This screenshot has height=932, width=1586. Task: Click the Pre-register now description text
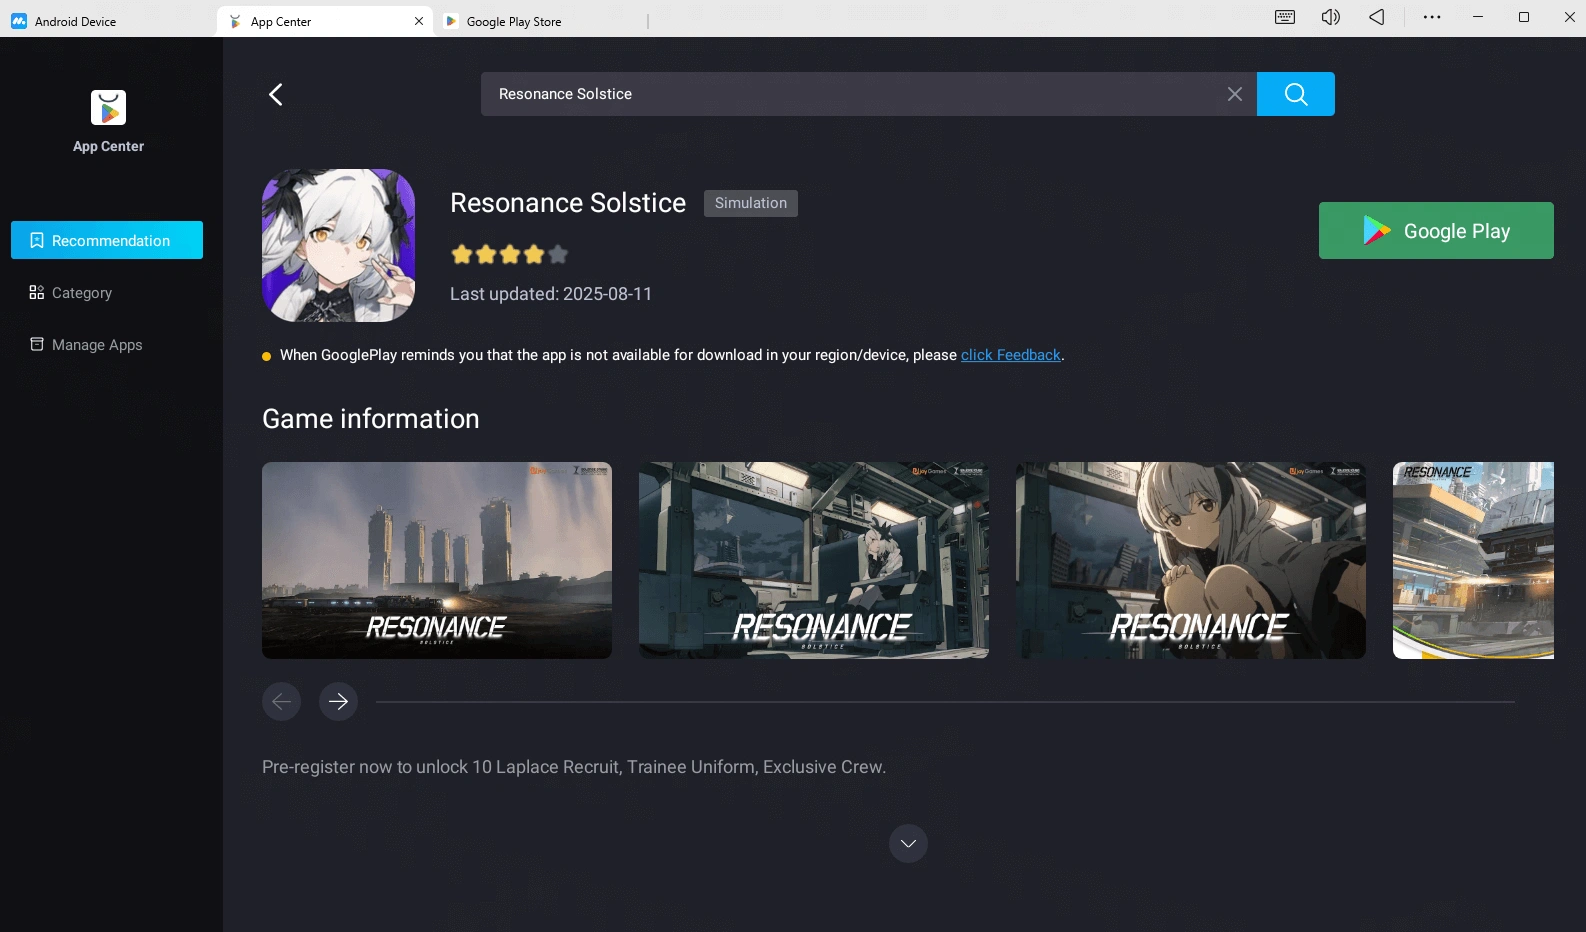pyautogui.click(x=574, y=767)
